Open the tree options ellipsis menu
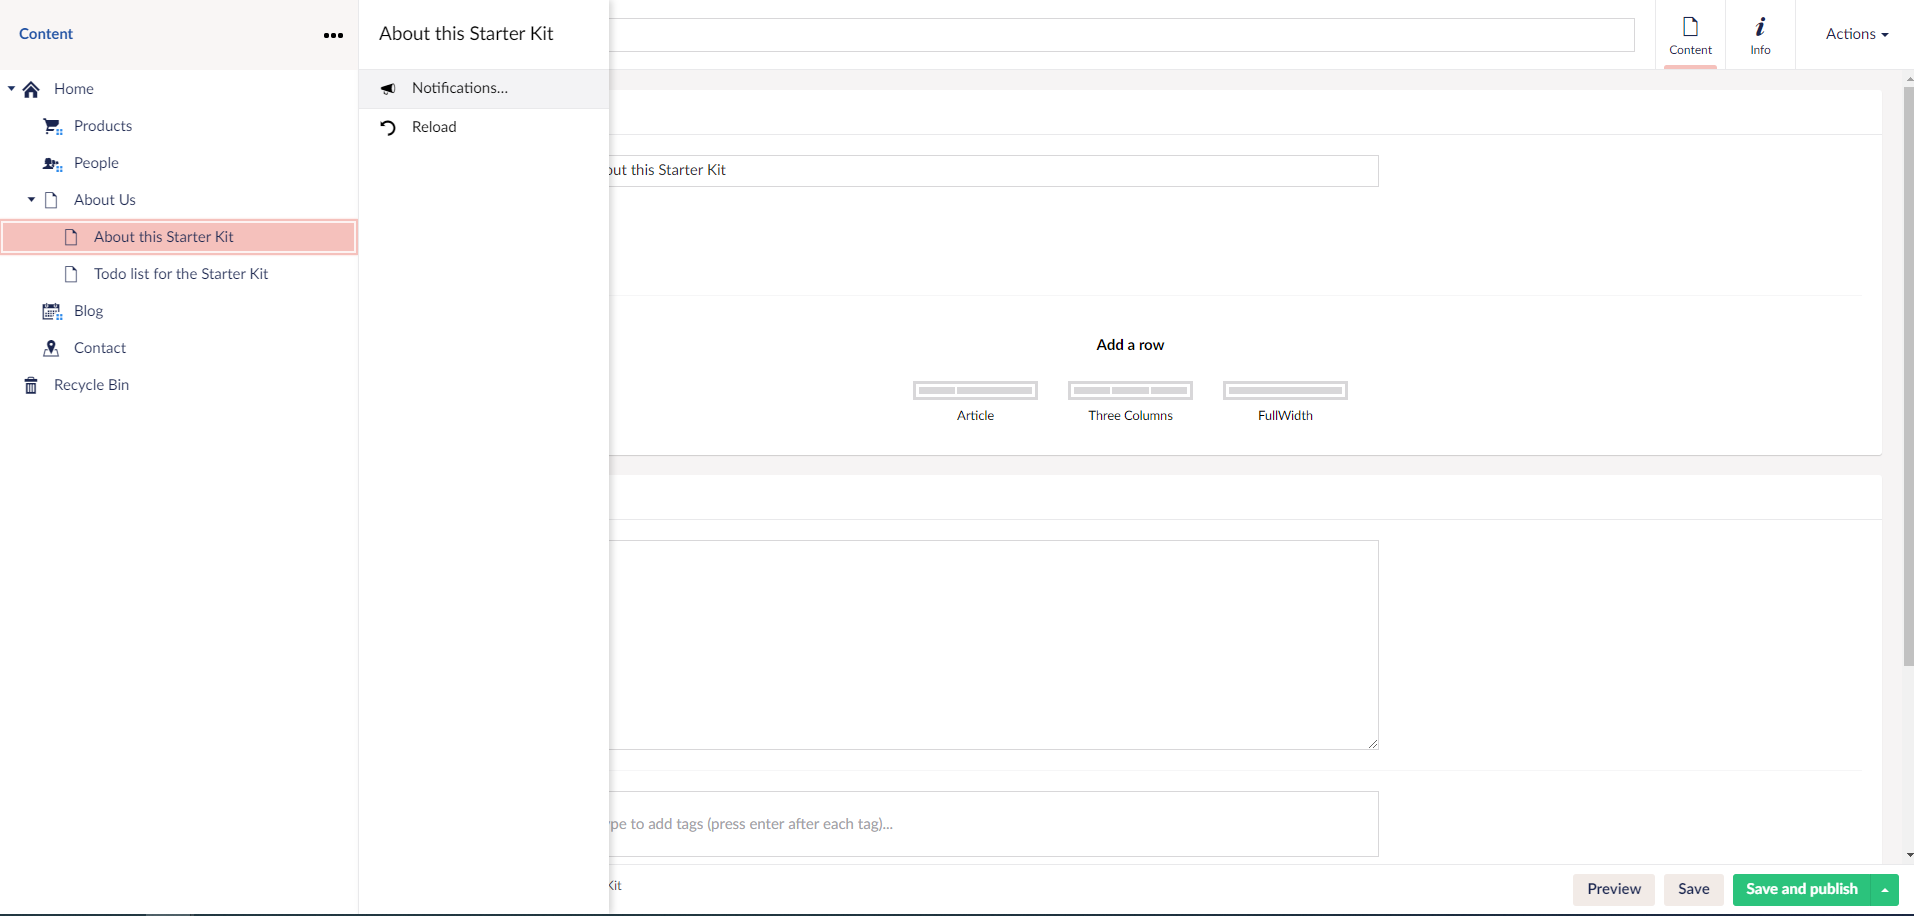 click(x=332, y=35)
